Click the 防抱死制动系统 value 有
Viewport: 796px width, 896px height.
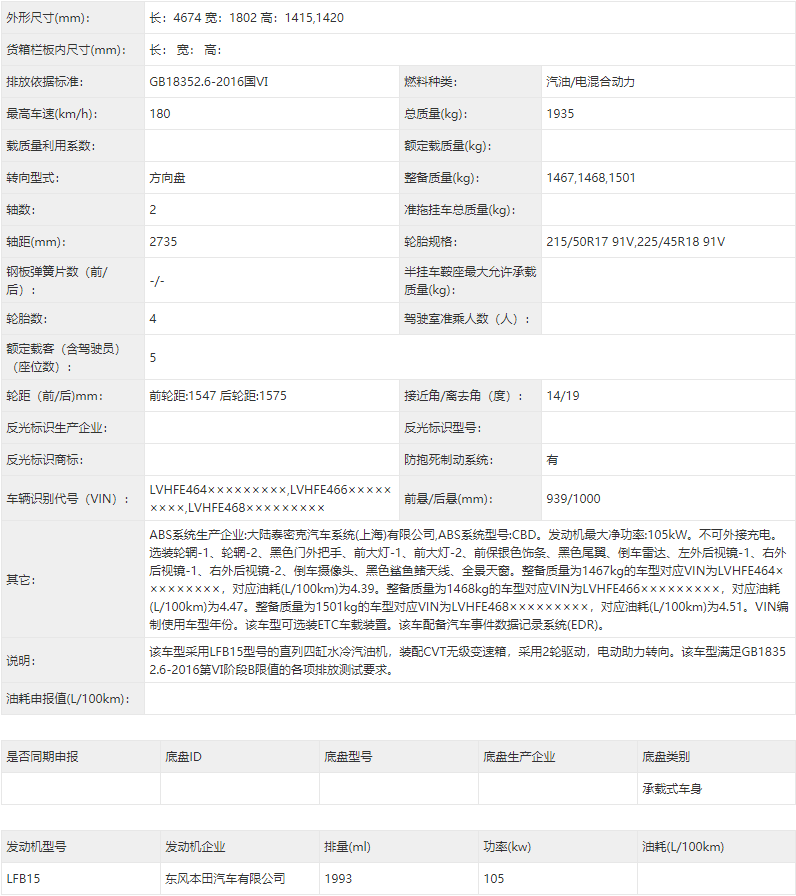553,460
